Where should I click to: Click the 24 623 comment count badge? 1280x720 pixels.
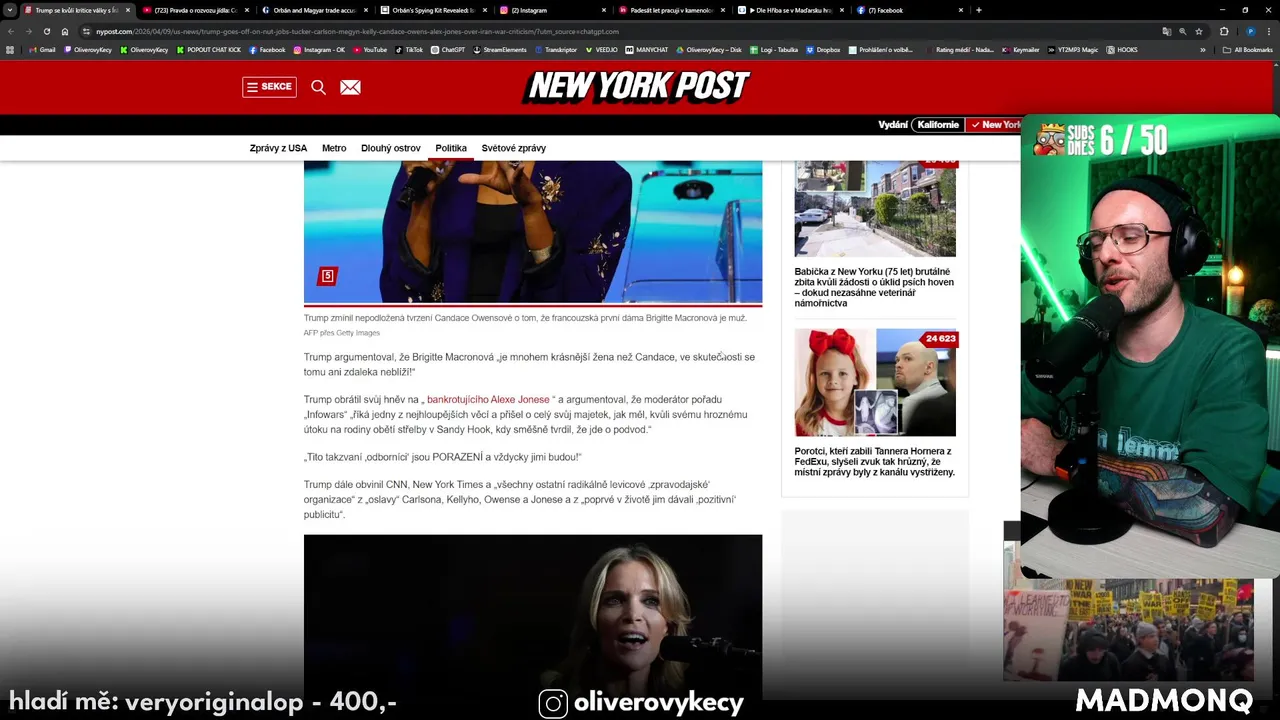pyautogui.click(x=940, y=339)
